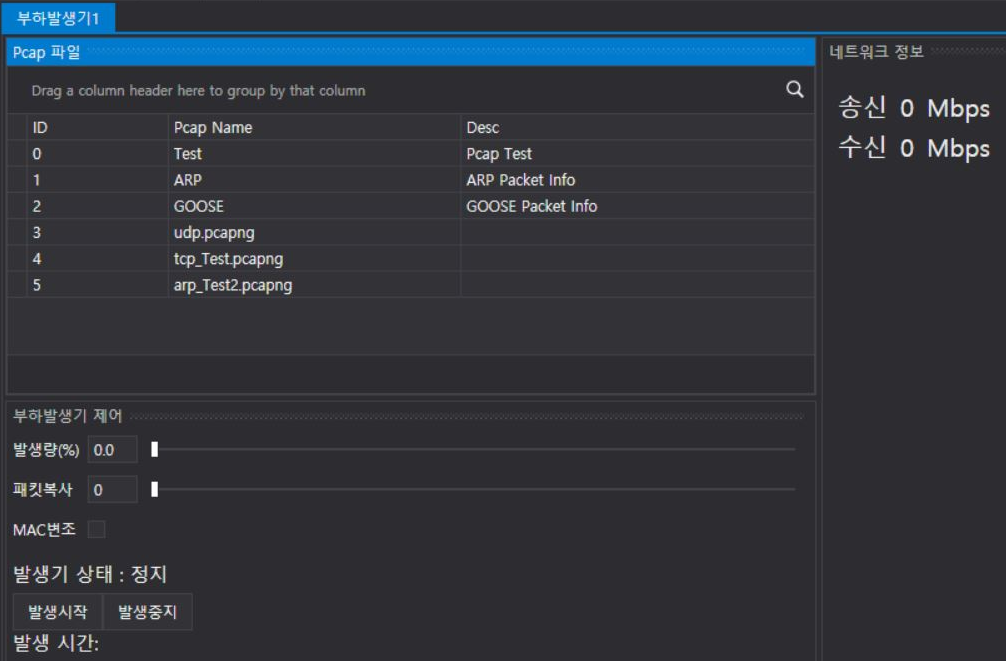This screenshot has width=1006, height=661.
Task: Select the arp_Test2.pcapng row
Action: point(411,285)
